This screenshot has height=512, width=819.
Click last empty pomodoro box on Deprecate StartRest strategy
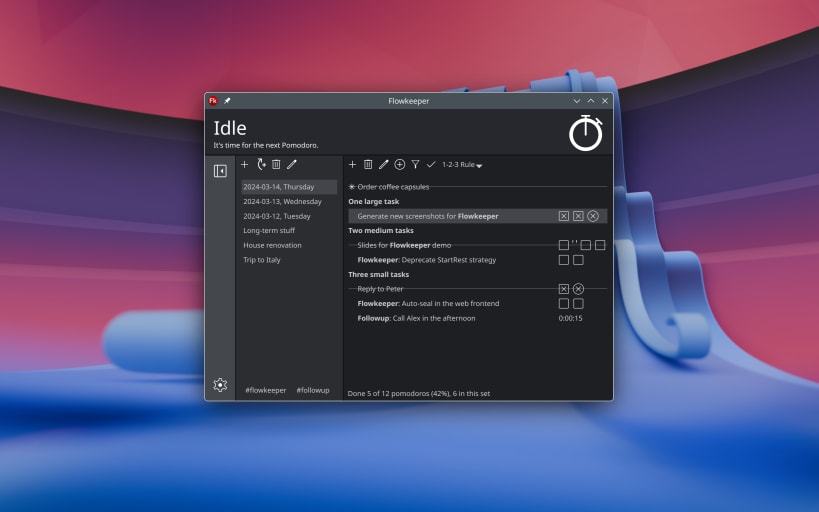point(578,260)
